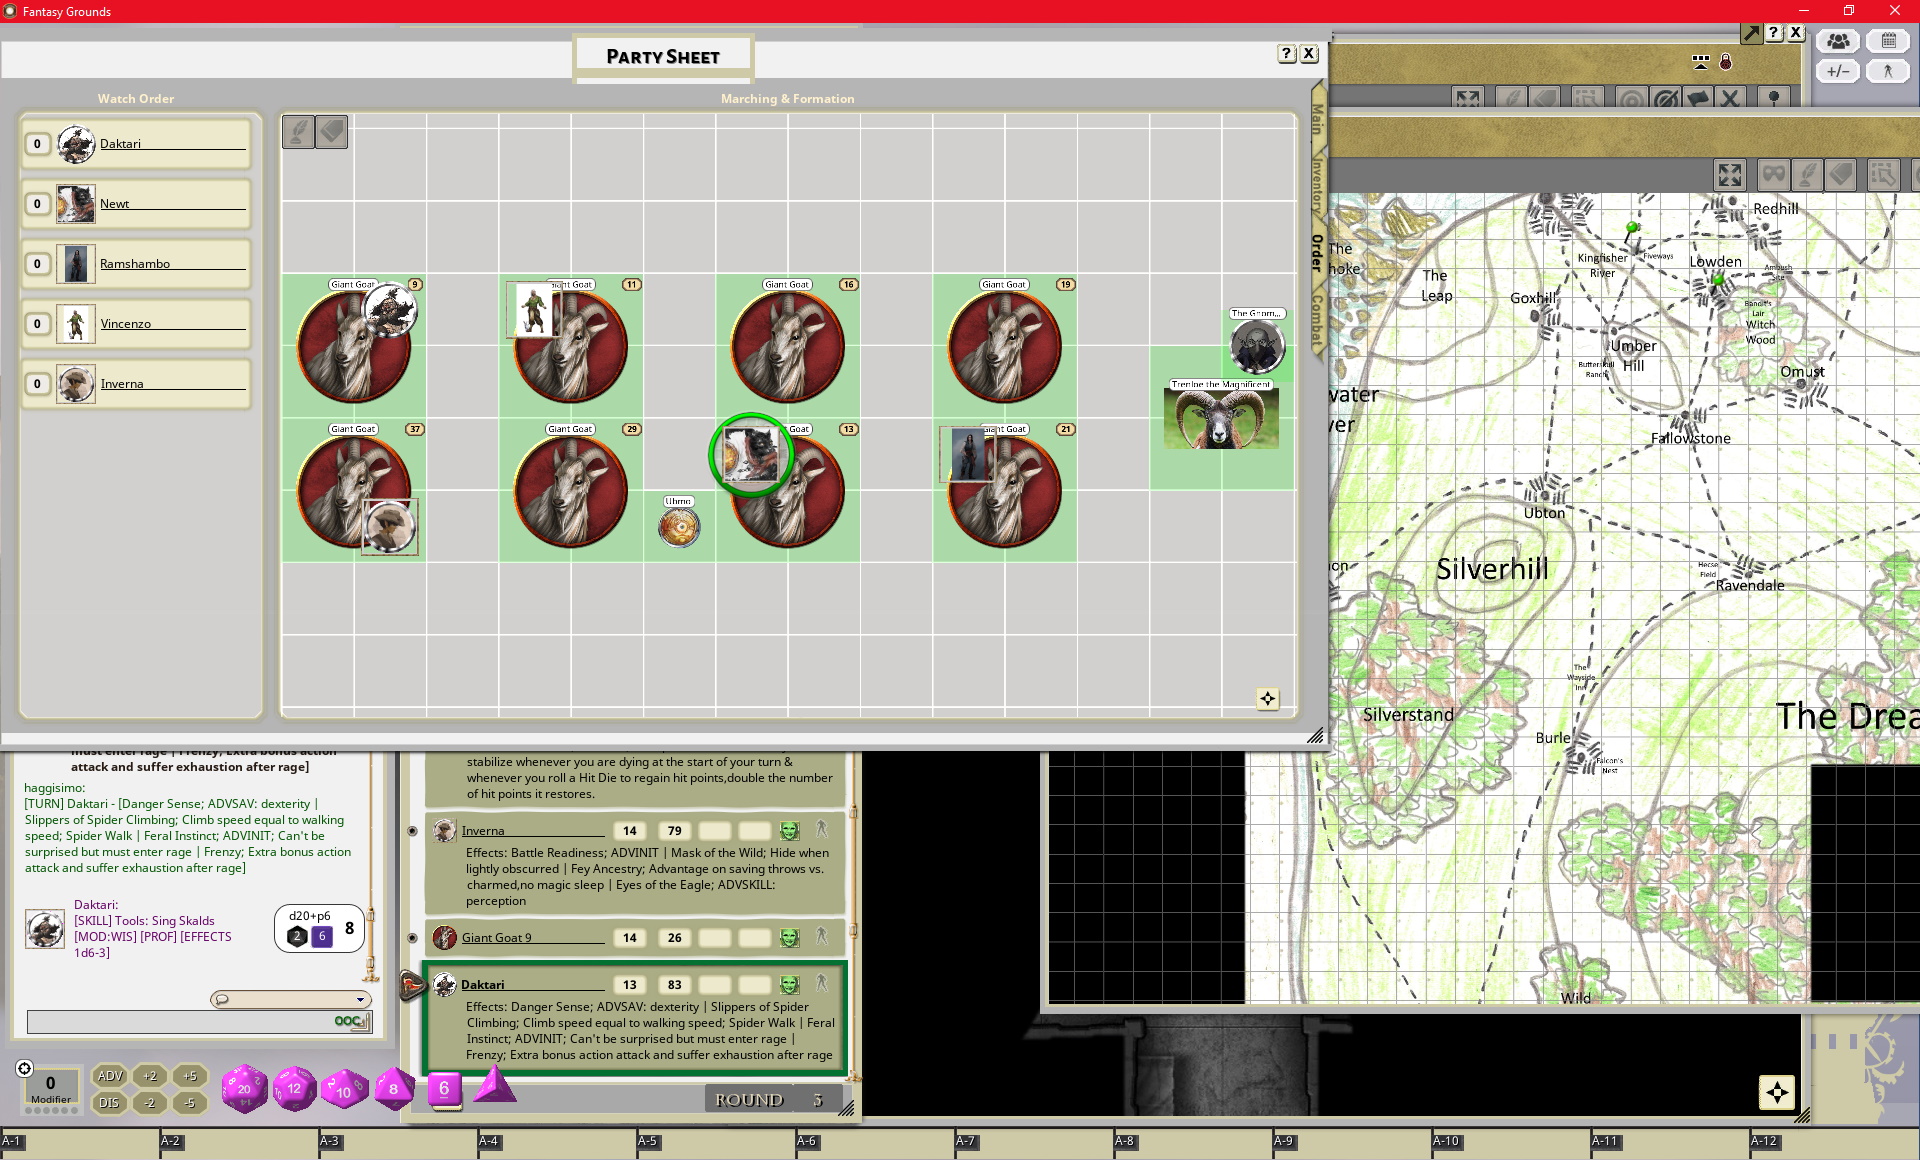Select the quill draw tool on map toolbar
Screen dimensions: 1920x1160
[1807, 175]
